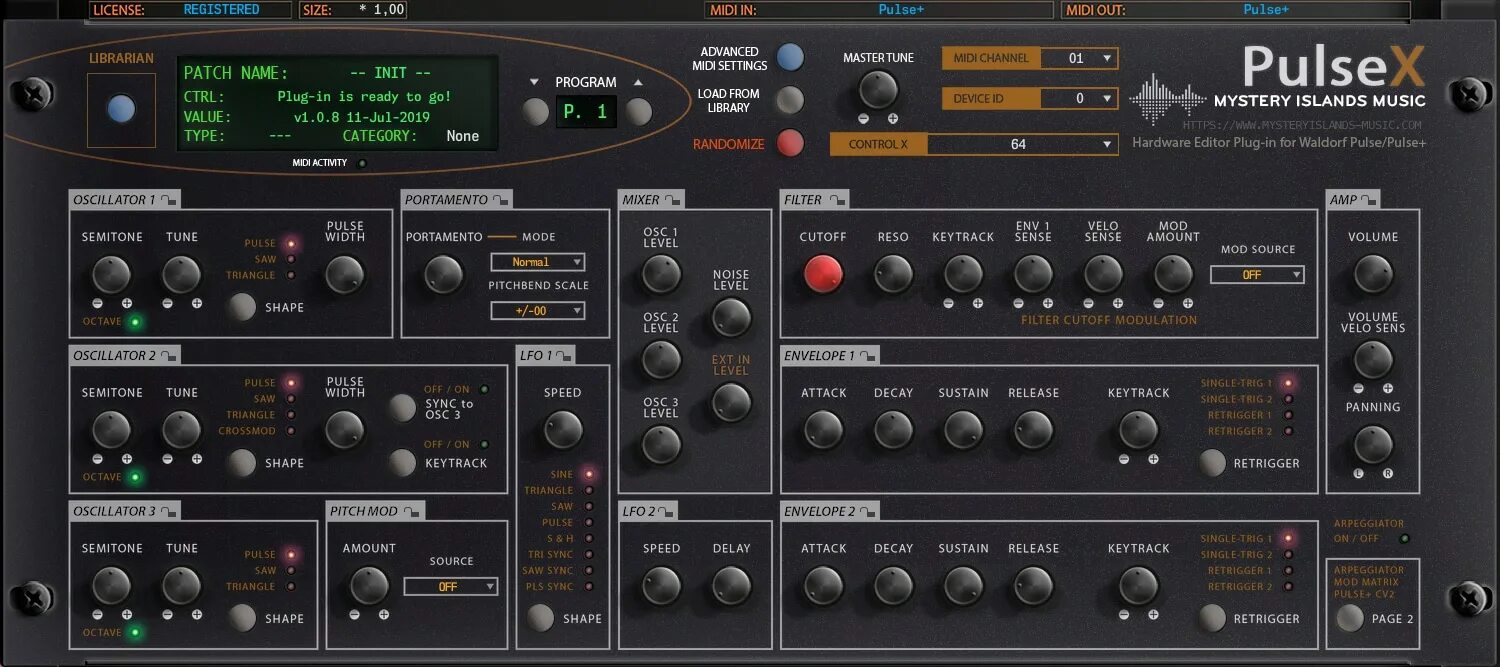This screenshot has height=667, width=1500.
Task: Toggle the Oscillator 2 Octave LED
Action: 136,477
